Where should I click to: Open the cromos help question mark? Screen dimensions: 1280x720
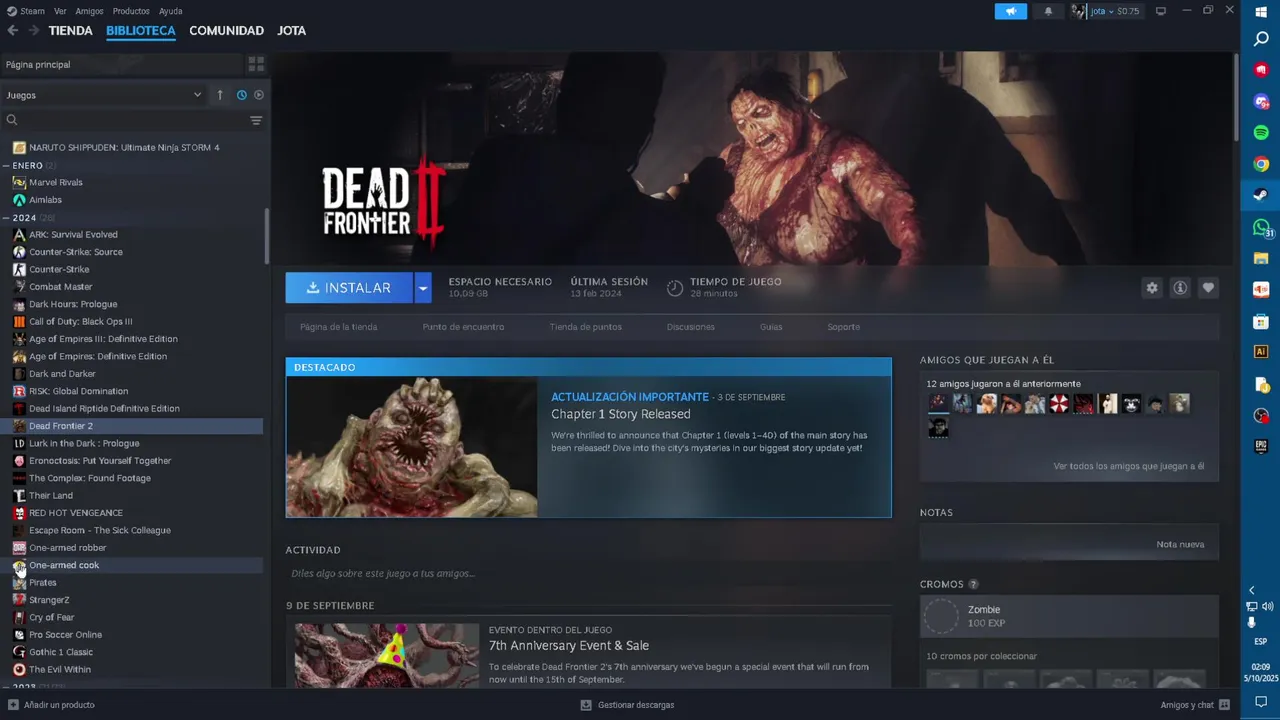pyautogui.click(x=973, y=584)
